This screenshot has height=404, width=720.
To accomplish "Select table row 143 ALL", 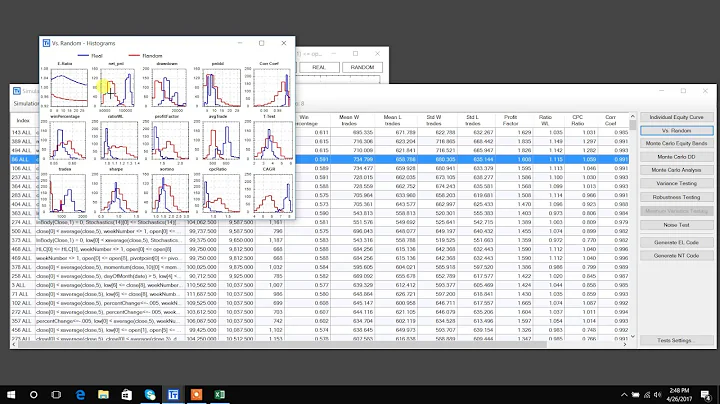I will pyautogui.click(x=320, y=132).
